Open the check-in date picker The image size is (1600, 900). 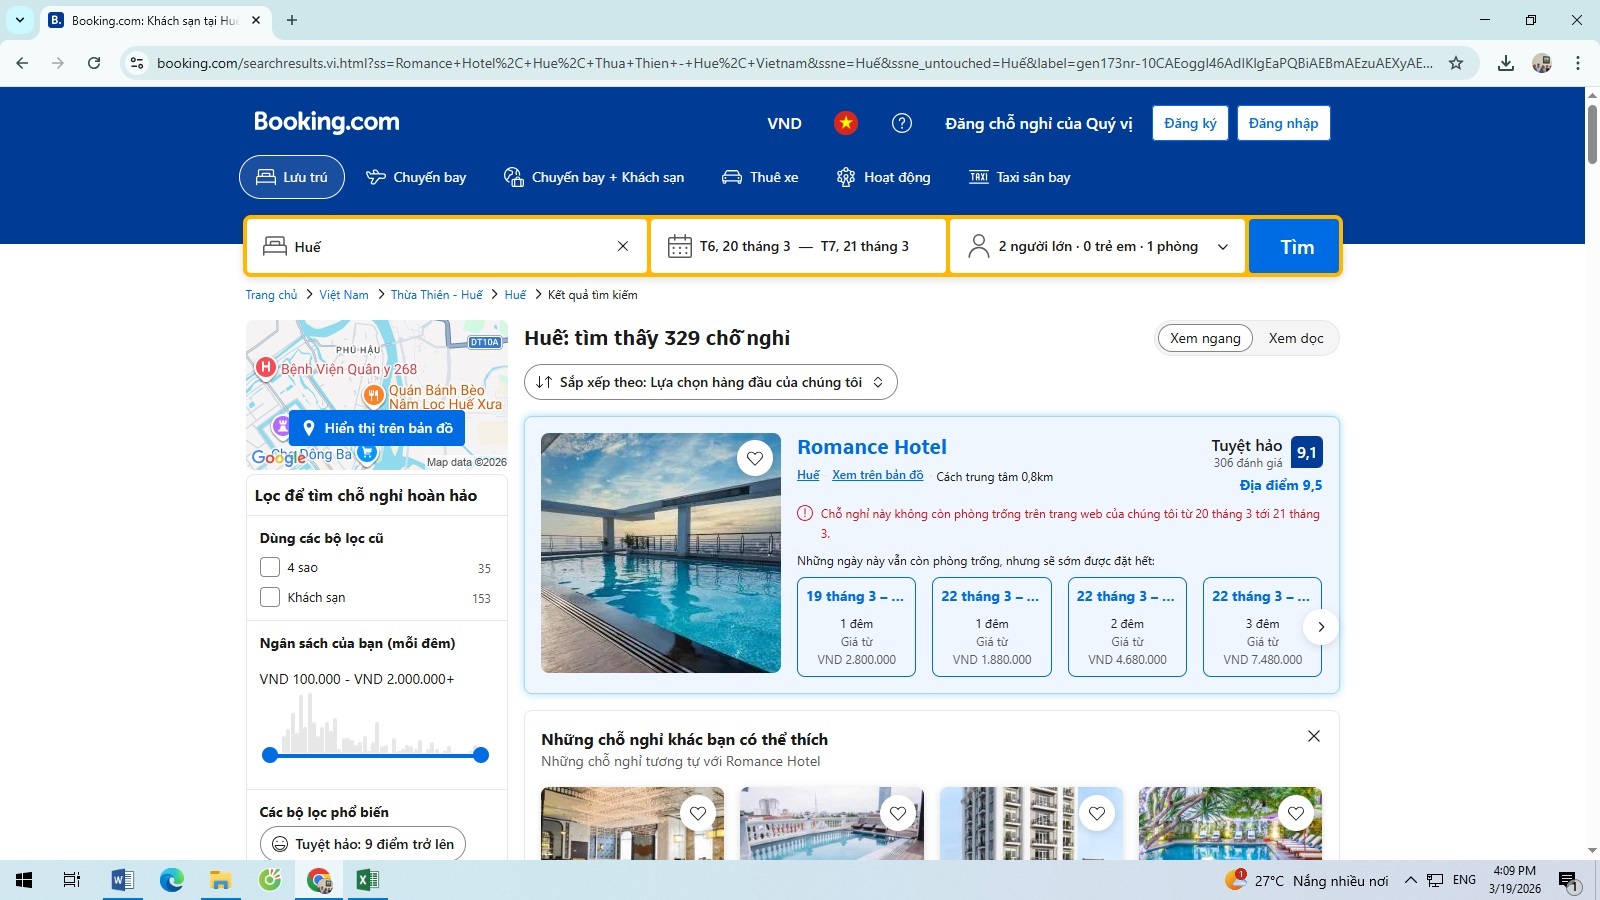click(745, 246)
